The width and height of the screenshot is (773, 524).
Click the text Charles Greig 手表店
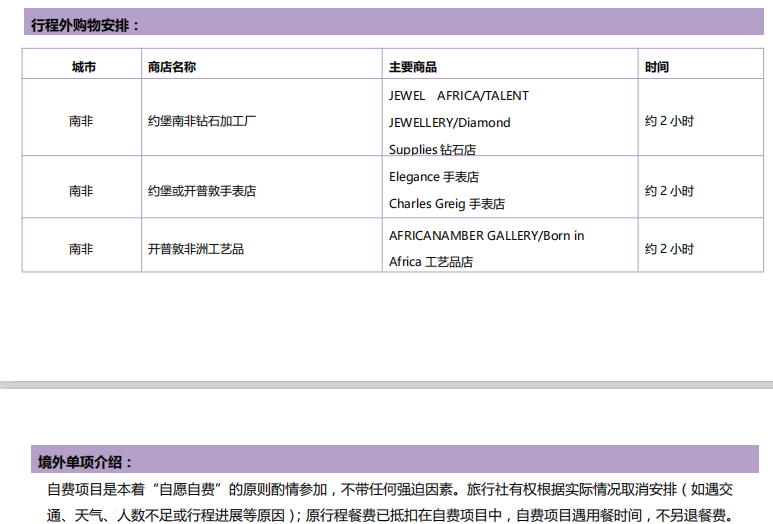click(x=447, y=204)
